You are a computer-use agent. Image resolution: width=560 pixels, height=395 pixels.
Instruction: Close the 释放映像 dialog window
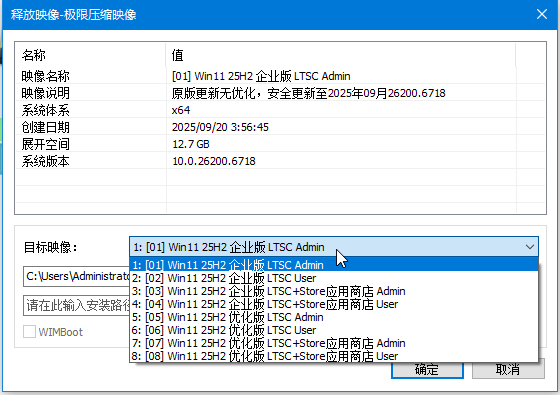pyautogui.click(x=542, y=14)
